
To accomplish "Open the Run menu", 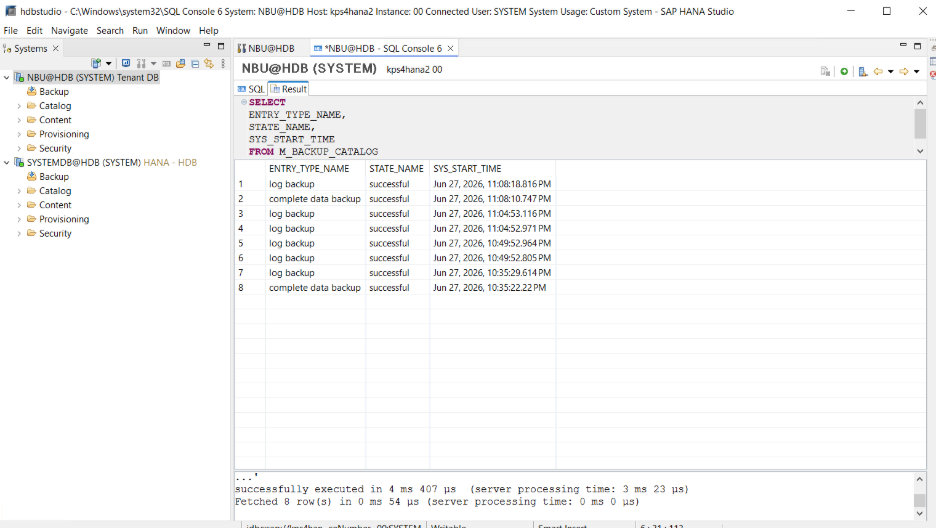I will pos(140,30).
